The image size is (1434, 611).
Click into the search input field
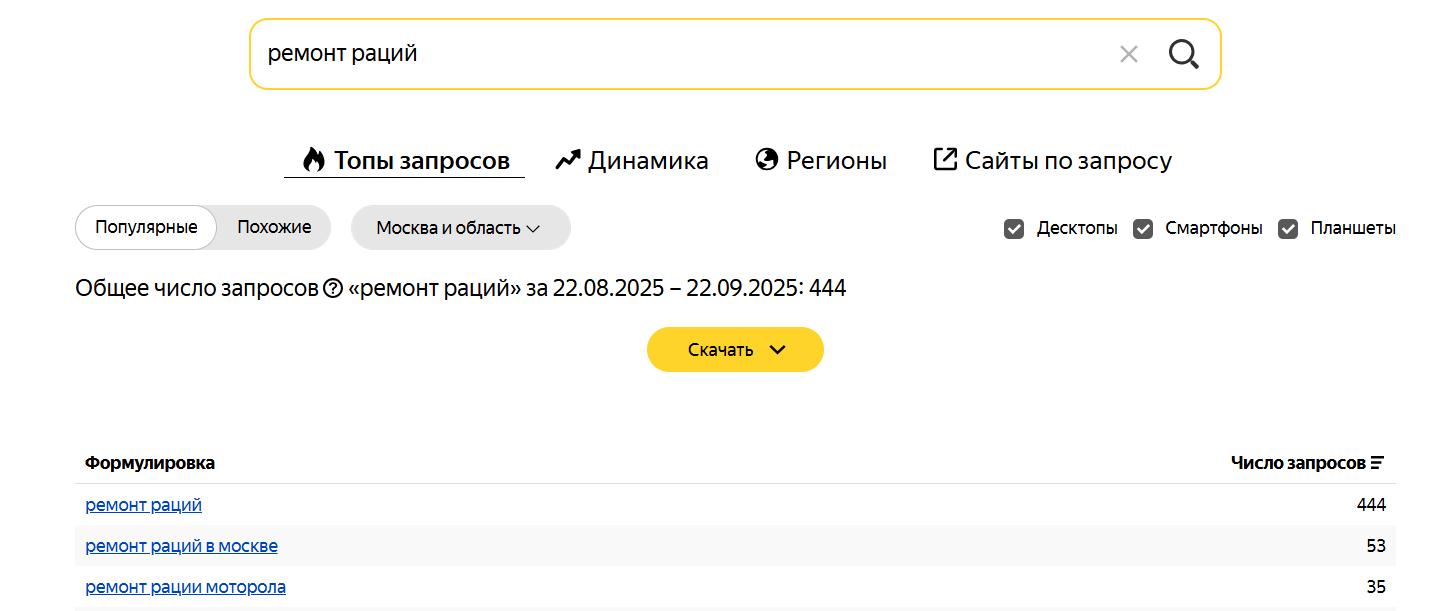click(x=680, y=54)
